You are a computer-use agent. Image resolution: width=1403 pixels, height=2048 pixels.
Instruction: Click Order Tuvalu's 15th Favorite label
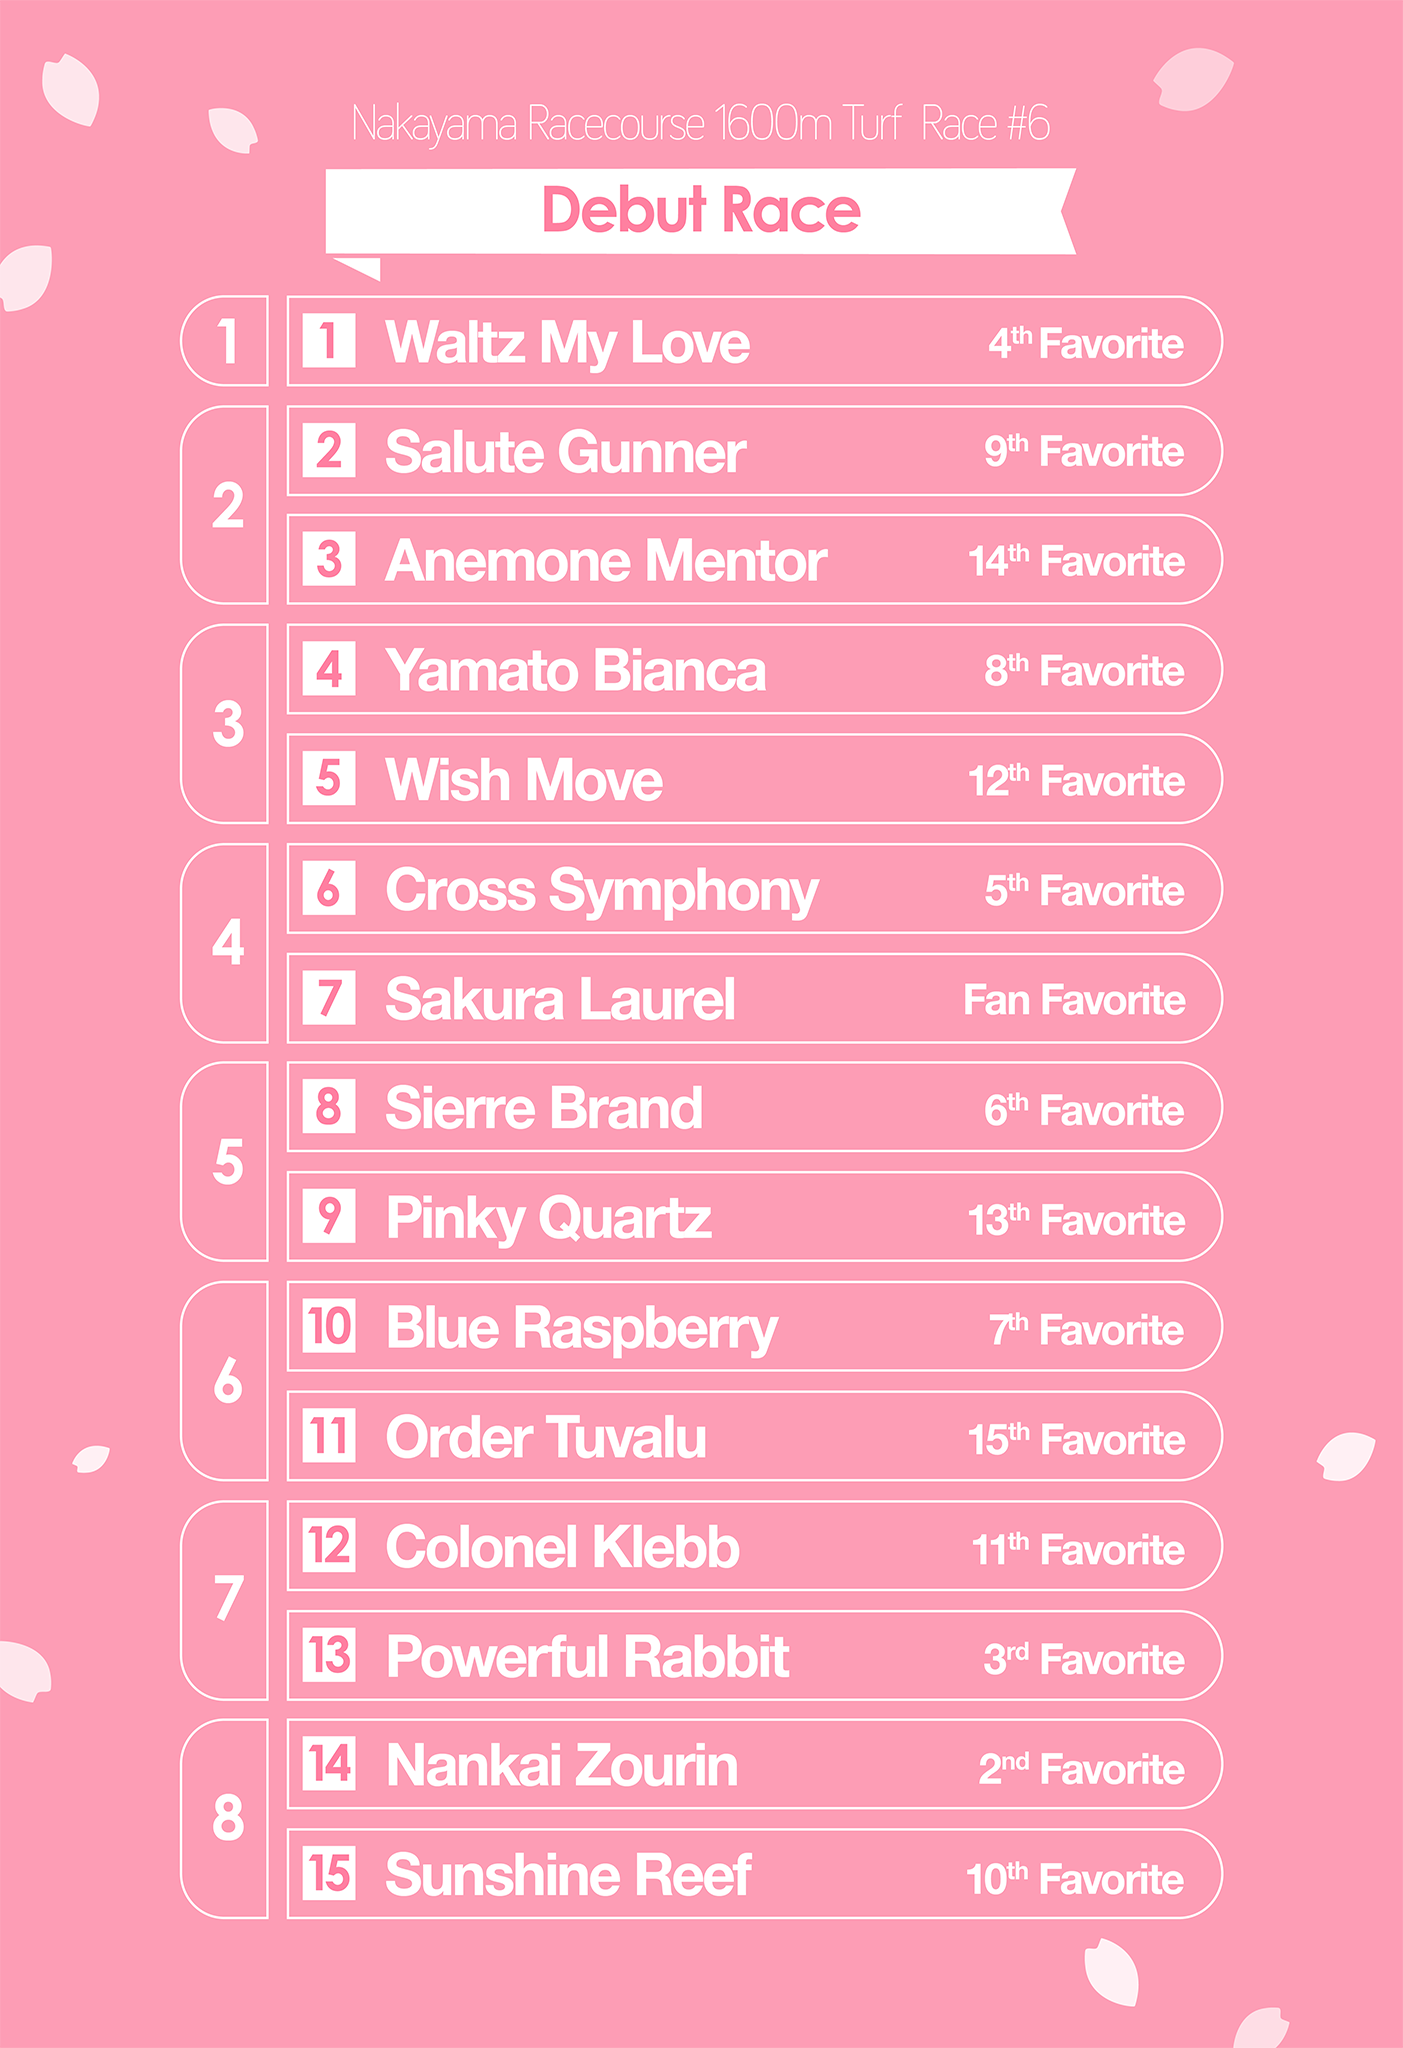(x=1076, y=1440)
